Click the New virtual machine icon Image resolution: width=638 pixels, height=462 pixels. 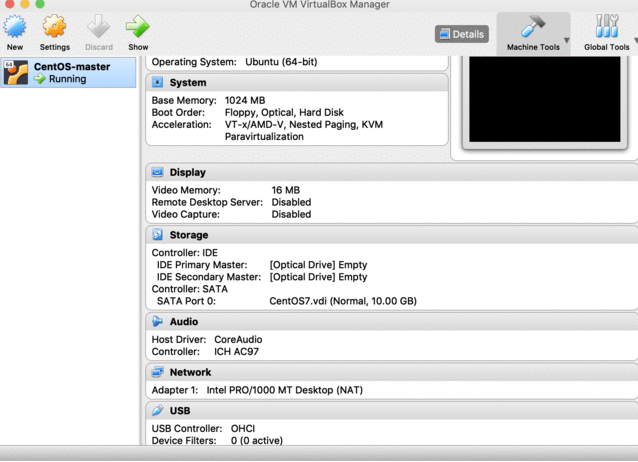tap(15, 27)
